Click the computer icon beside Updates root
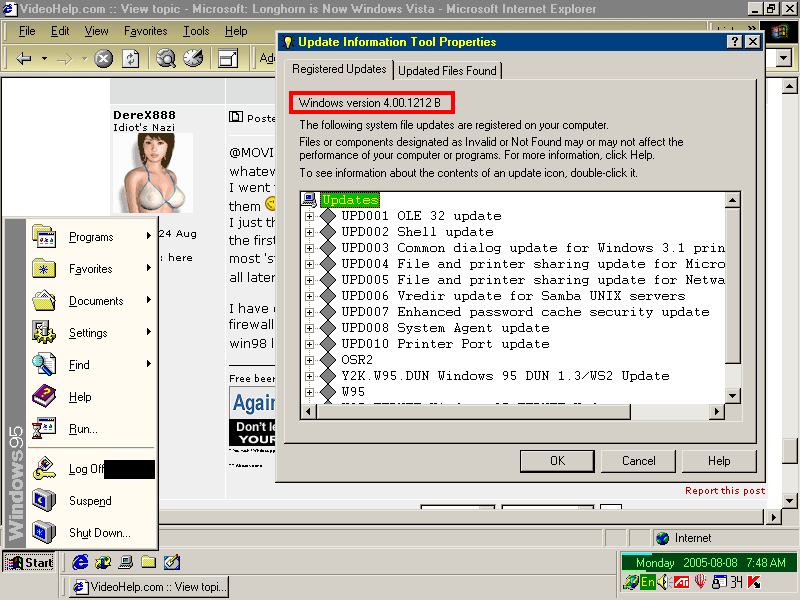The image size is (800, 600). [x=309, y=199]
